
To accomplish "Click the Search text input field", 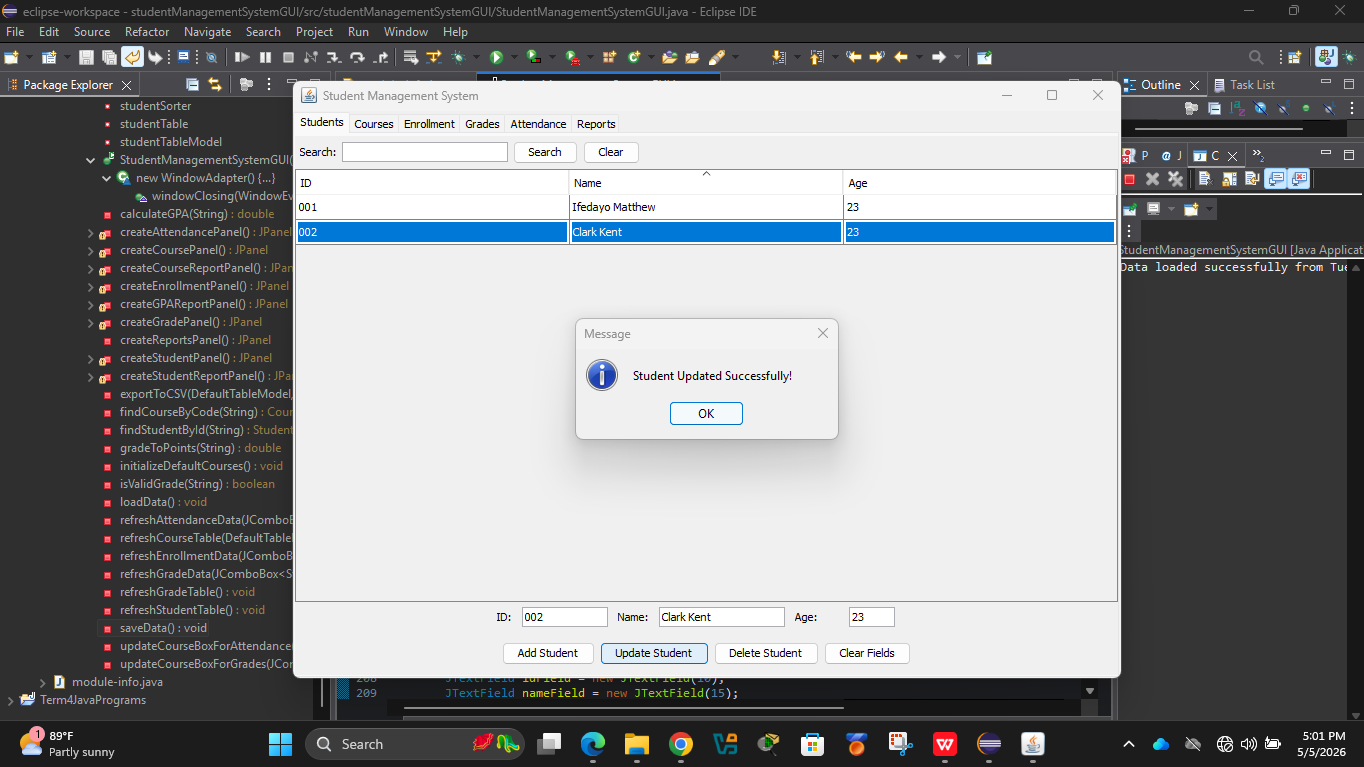I will pyautogui.click(x=425, y=152).
